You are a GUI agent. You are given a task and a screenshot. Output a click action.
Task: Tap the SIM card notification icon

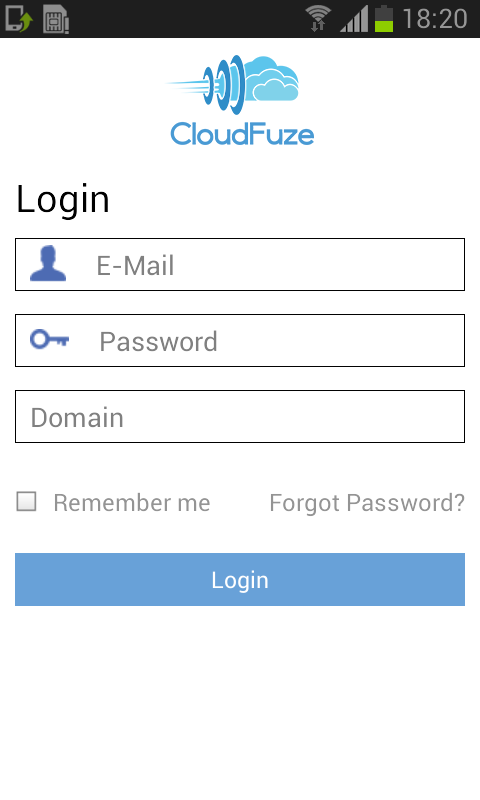(x=56, y=19)
